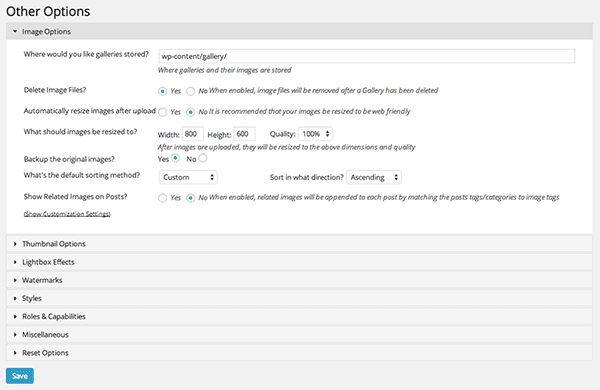This screenshot has width=600, height=390.
Task: Choose No for automatic image resize
Action: pyautogui.click(x=191, y=112)
